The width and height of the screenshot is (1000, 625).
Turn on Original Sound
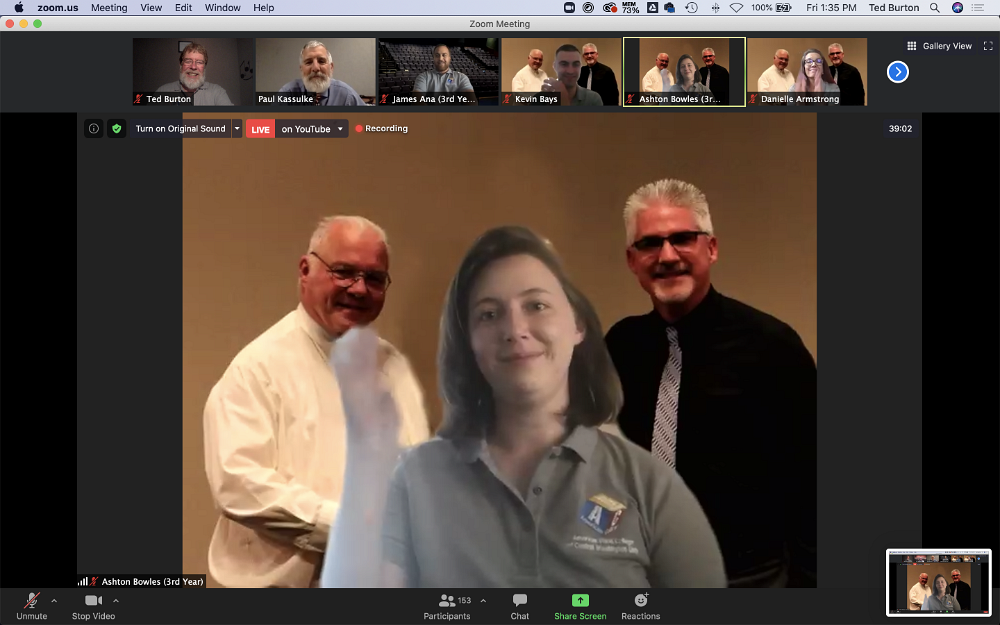coord(180,128)
